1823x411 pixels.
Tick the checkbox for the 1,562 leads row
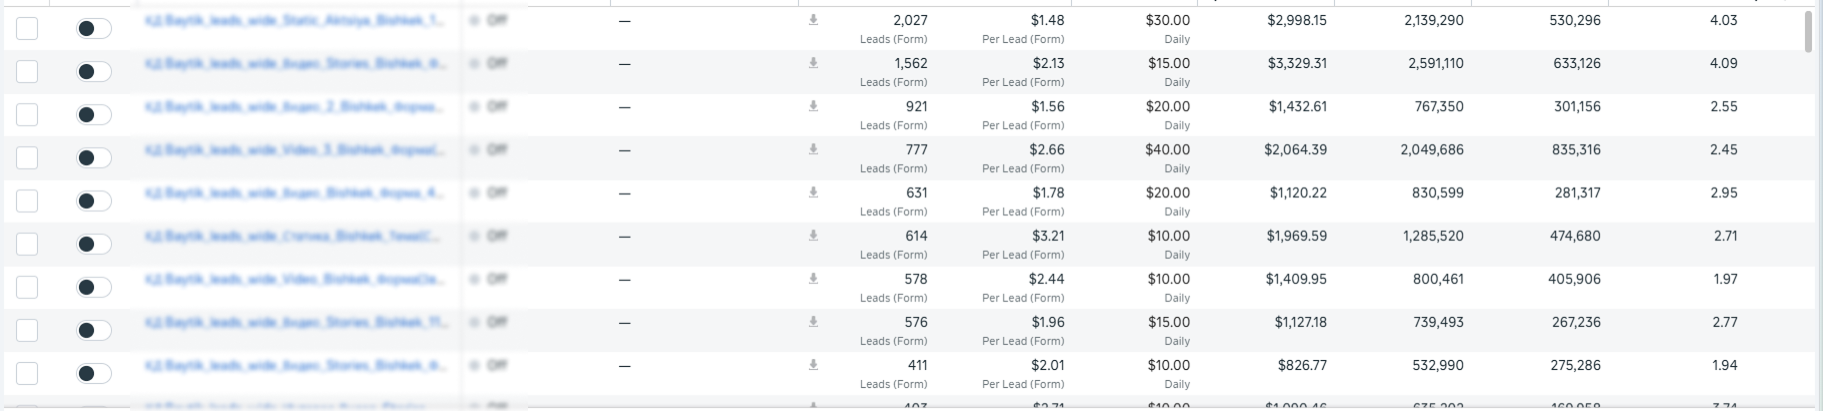[27, 72]
